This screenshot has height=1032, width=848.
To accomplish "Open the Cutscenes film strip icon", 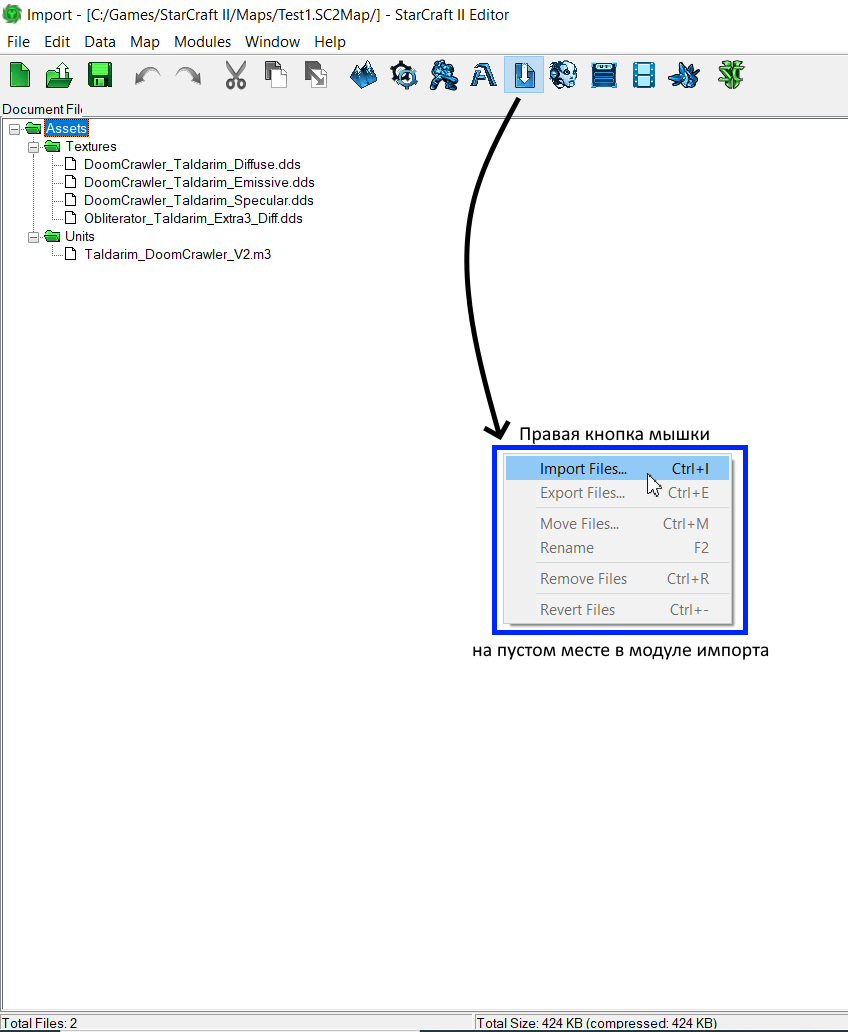I will click(x=644, y=75).
